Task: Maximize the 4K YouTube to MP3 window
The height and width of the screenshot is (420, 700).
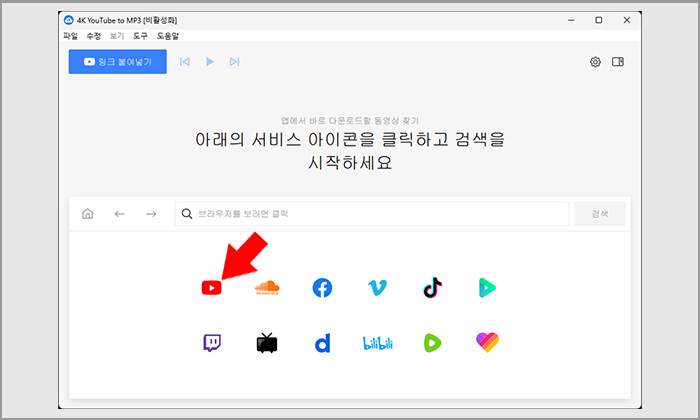Action: click(x=599, y=20)
